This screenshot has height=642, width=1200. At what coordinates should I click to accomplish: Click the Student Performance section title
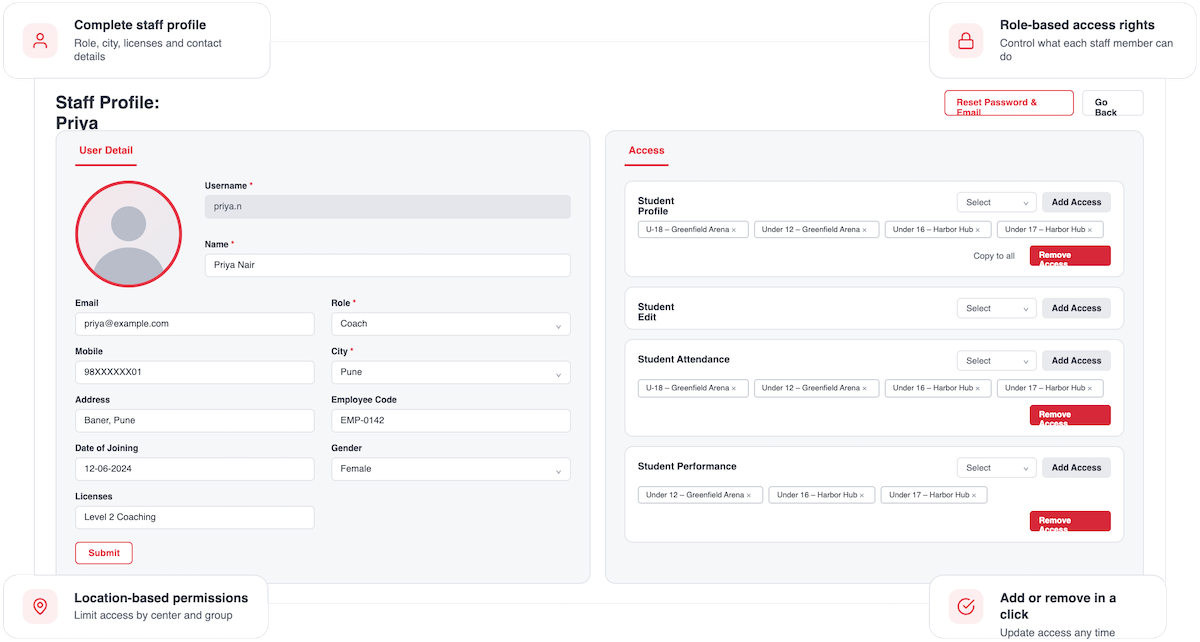click(x=687, y=467)
